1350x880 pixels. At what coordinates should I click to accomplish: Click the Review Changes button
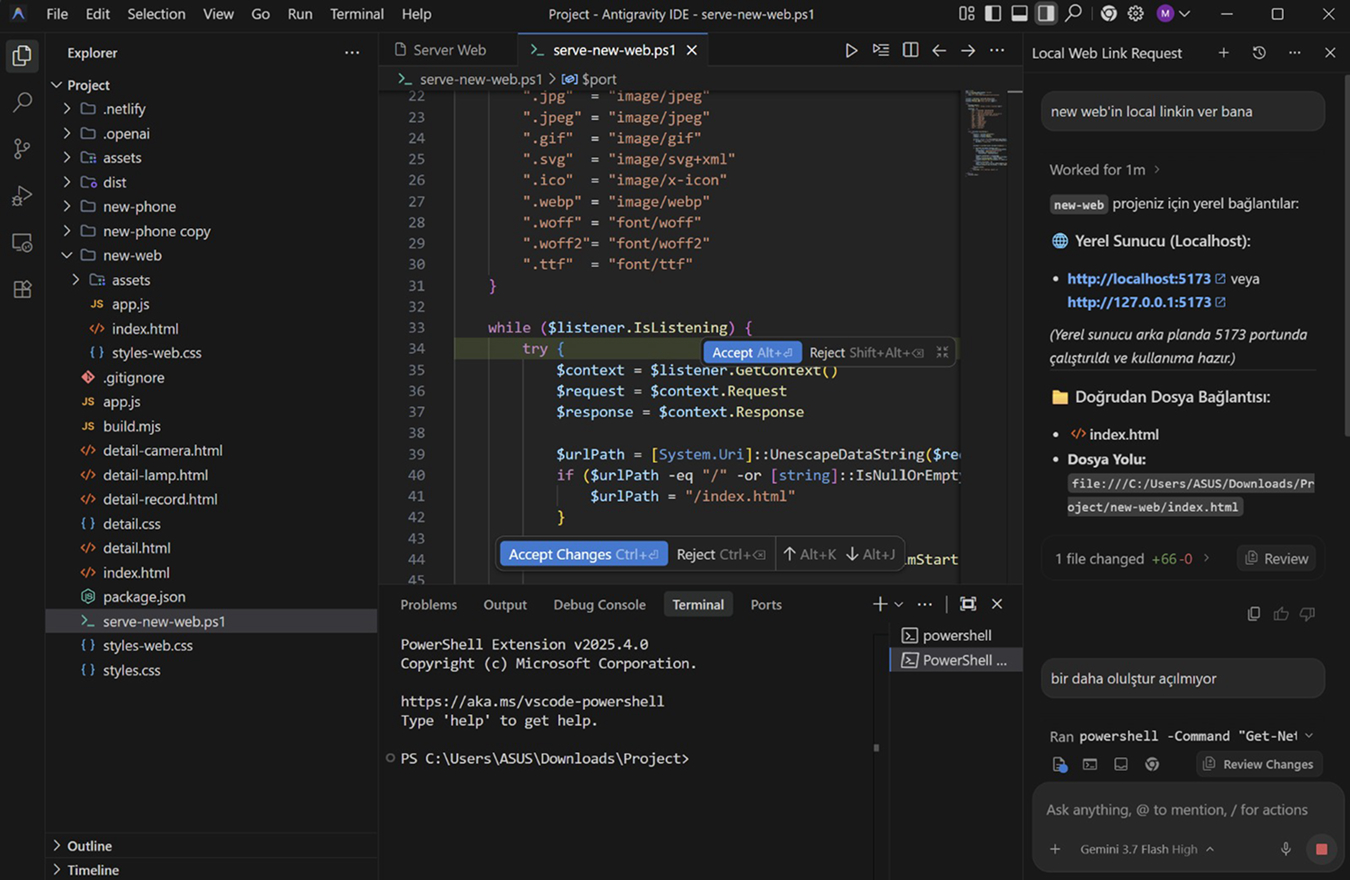(x=1259, y=764)
